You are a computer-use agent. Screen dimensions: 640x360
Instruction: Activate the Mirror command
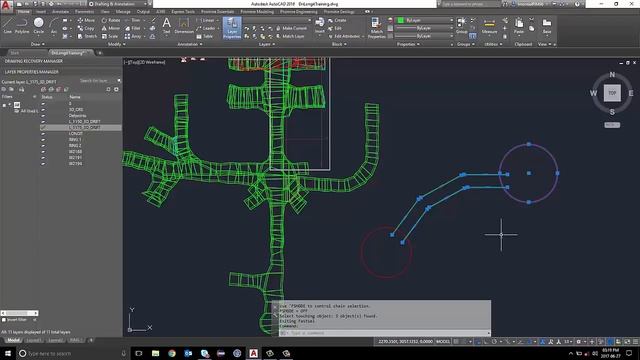pyautogui.click(x=111, y=28)
